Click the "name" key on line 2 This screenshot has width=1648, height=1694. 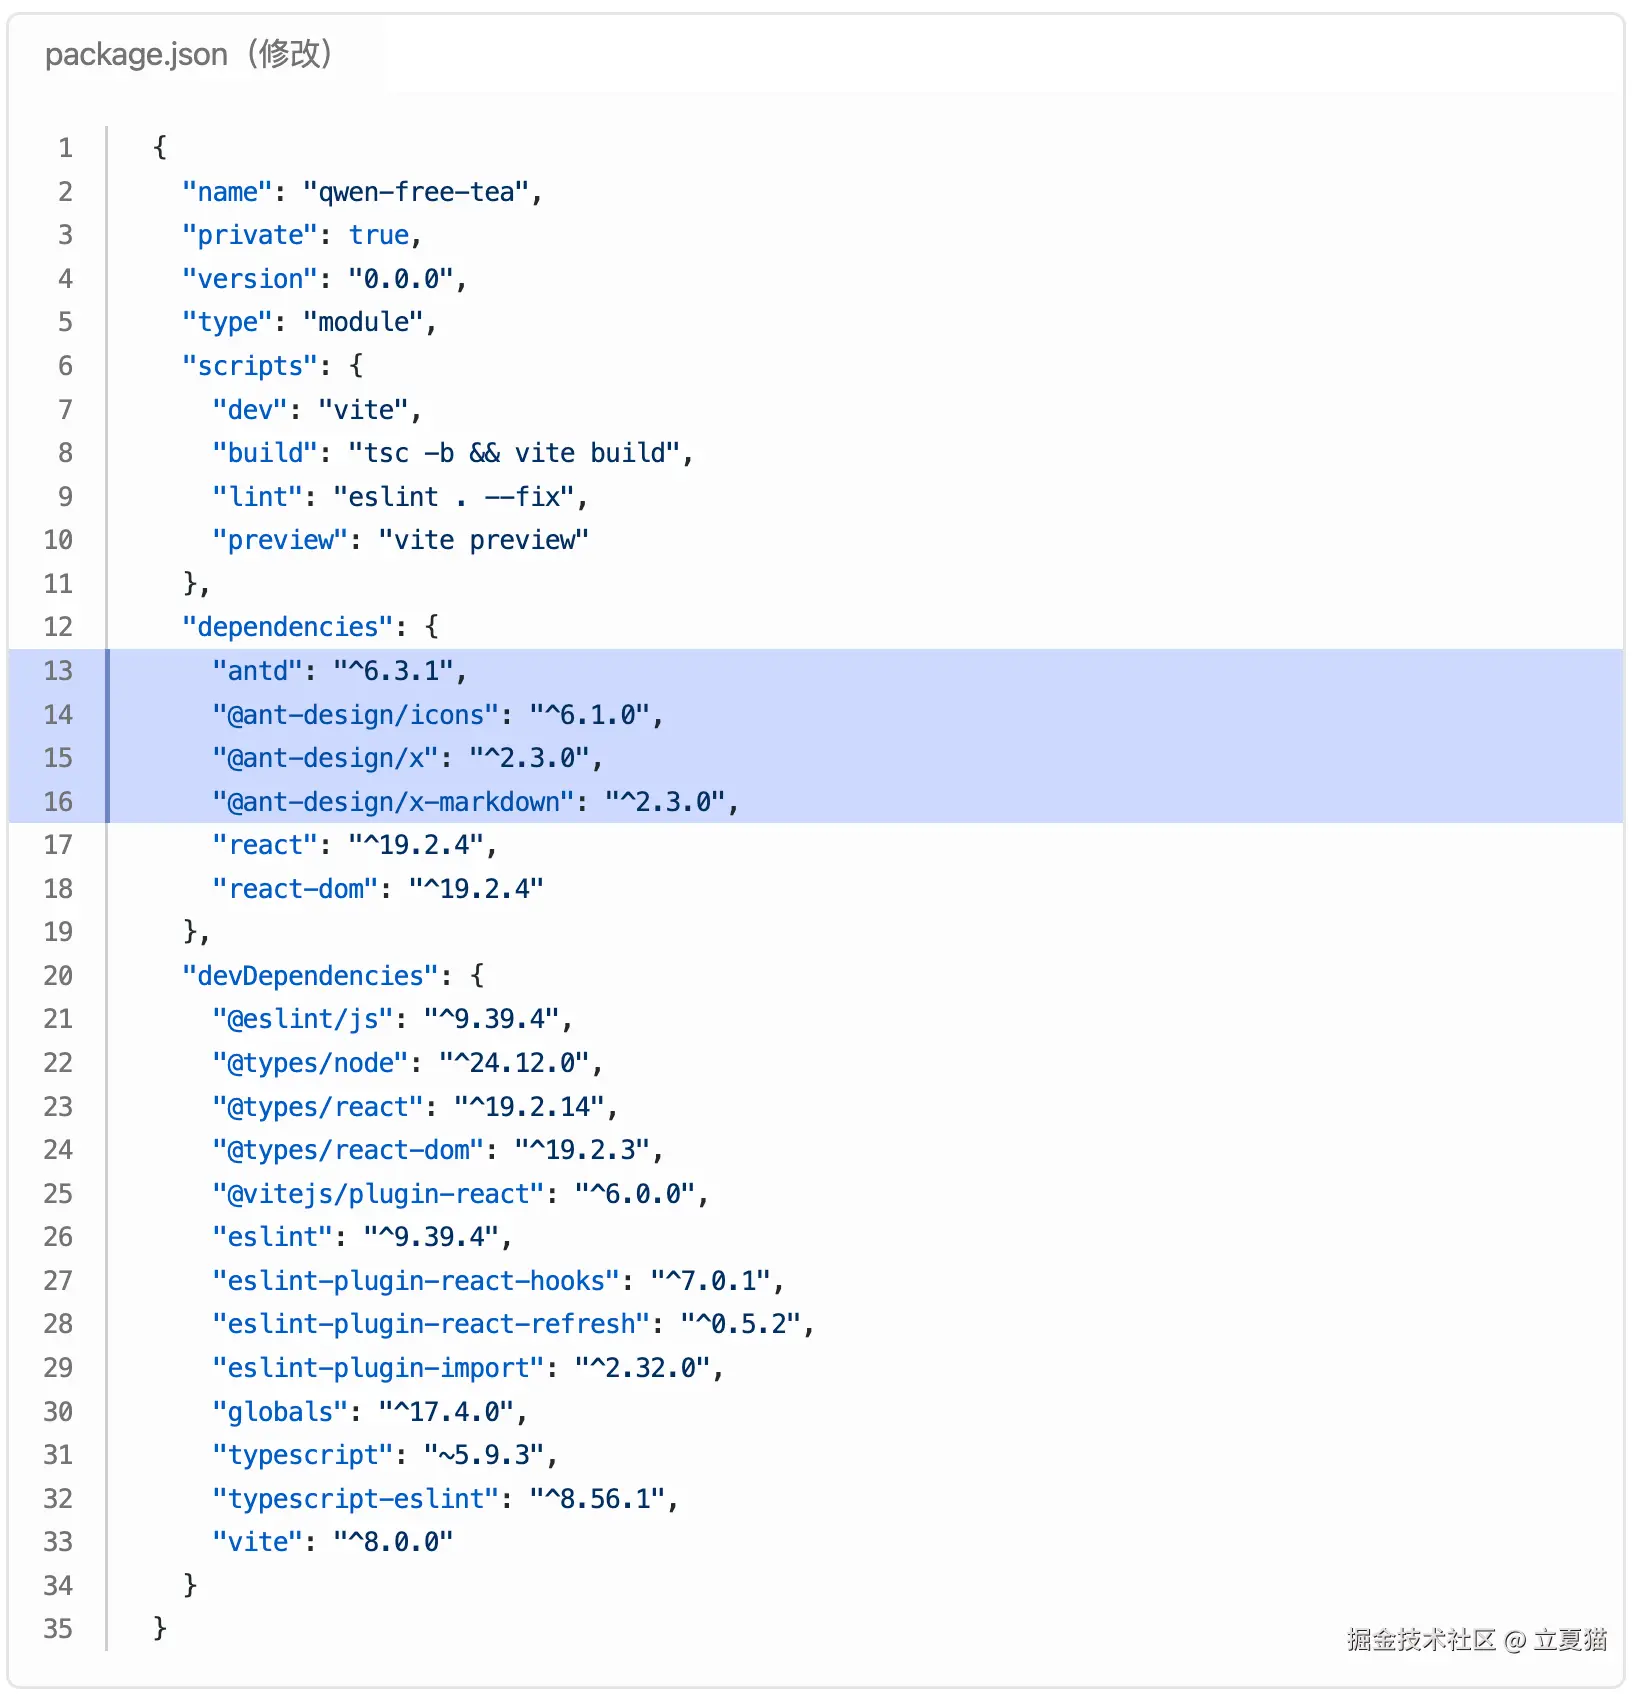(x=228, y=192)
